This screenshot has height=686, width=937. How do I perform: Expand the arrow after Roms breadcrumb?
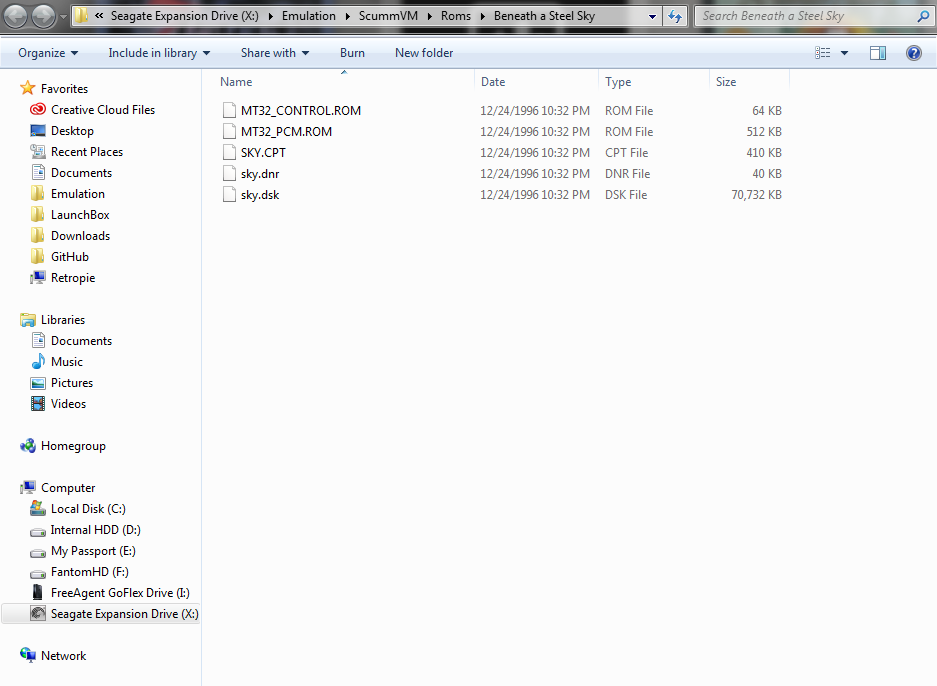[x=482, y=16]
